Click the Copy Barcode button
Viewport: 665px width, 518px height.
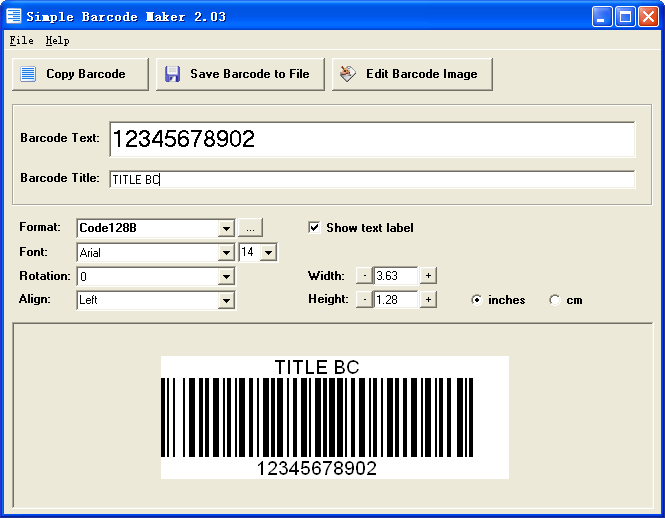[x=80, y=74]
